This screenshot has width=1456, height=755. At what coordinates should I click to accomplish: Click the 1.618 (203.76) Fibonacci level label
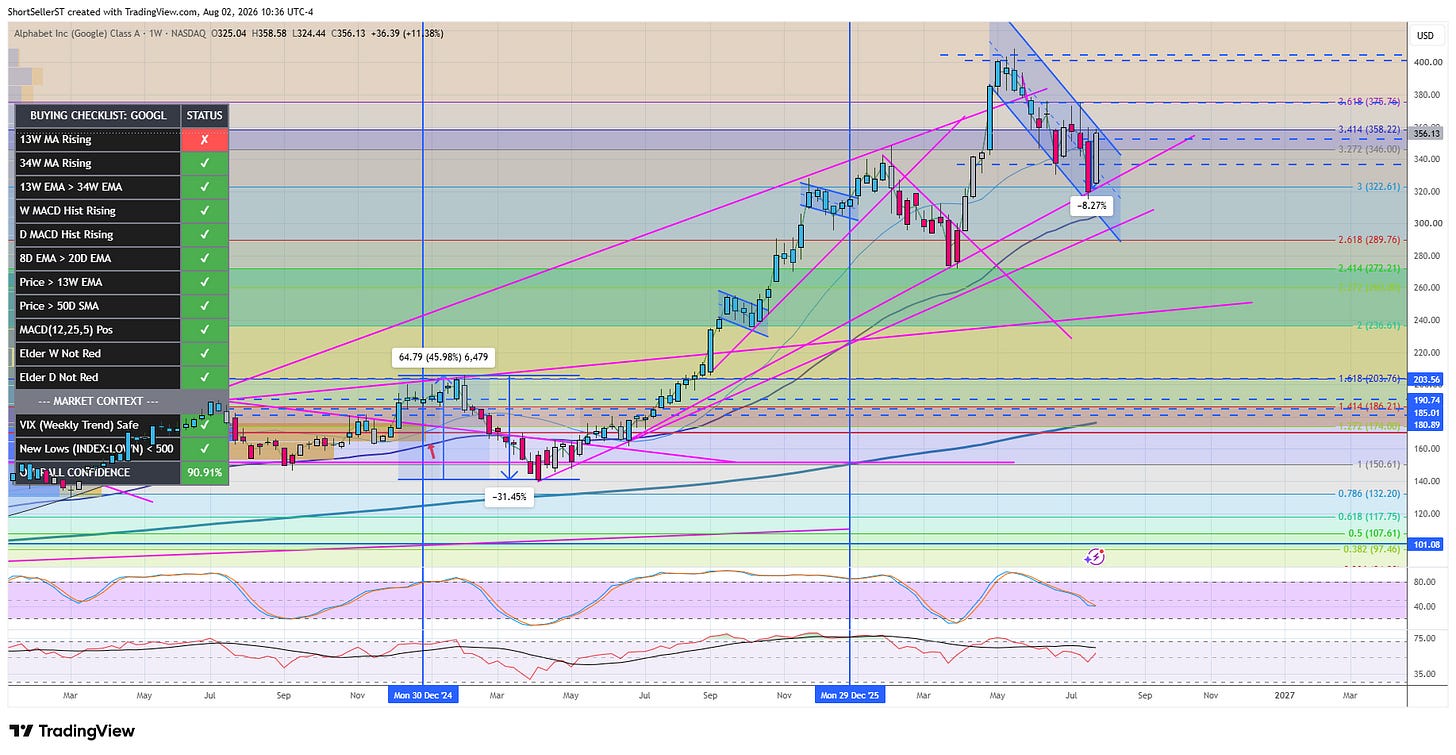click(1370, 379)
